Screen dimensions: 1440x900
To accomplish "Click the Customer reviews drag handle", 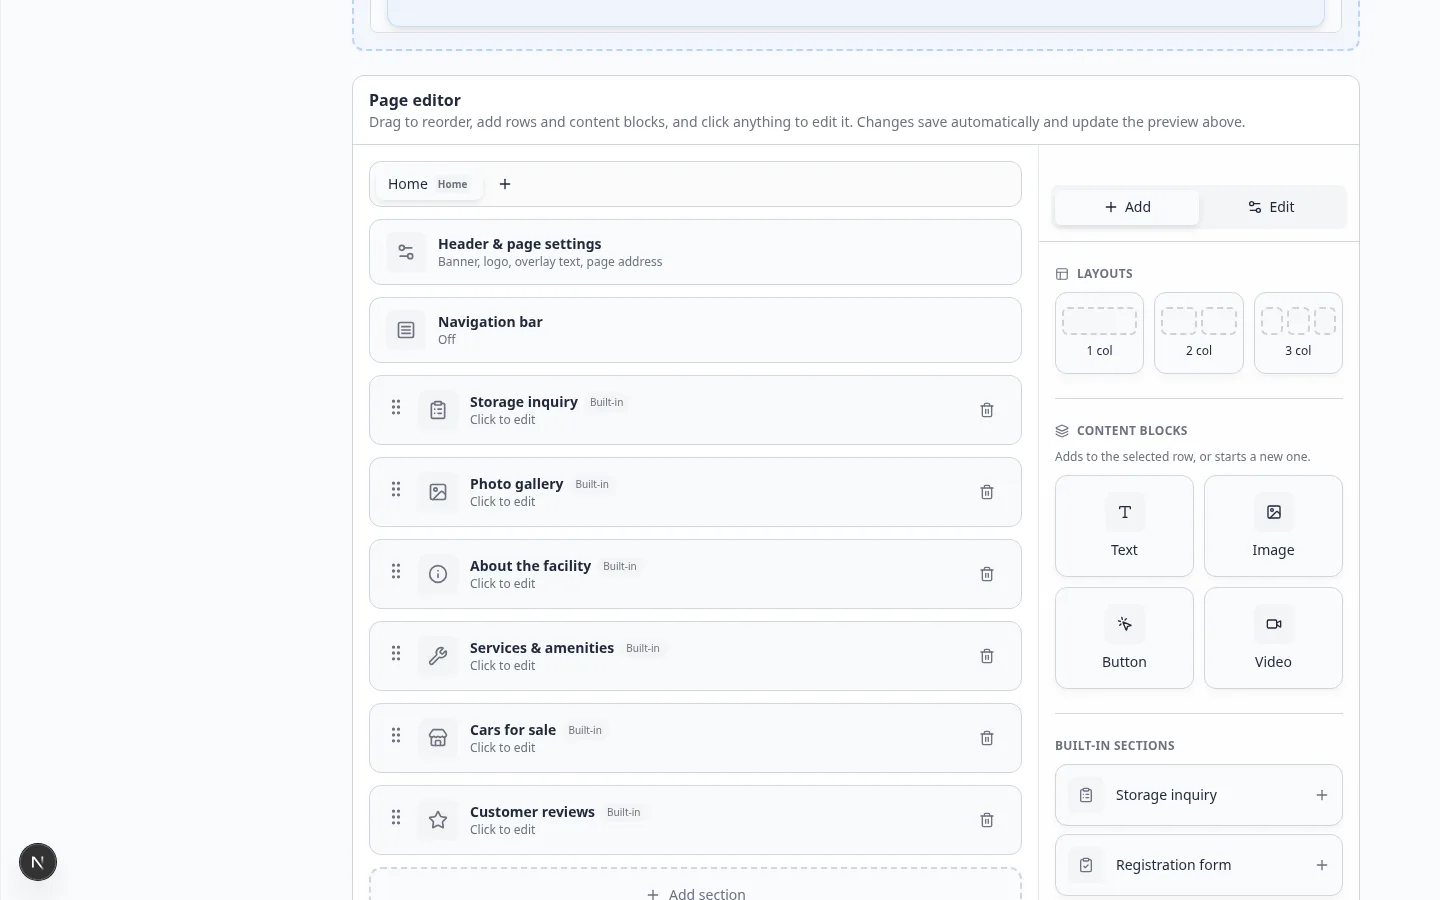I will point(396,817).
